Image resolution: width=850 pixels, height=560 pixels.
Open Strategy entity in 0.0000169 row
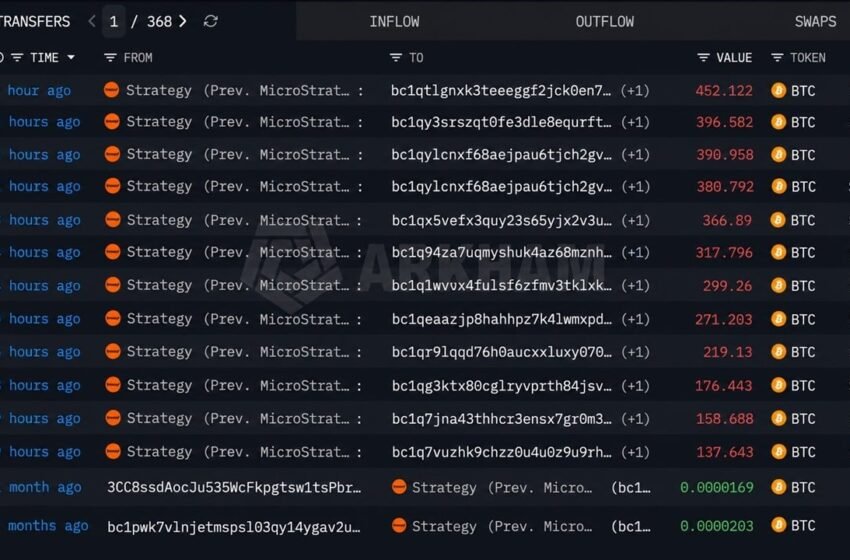pos(502,488)
